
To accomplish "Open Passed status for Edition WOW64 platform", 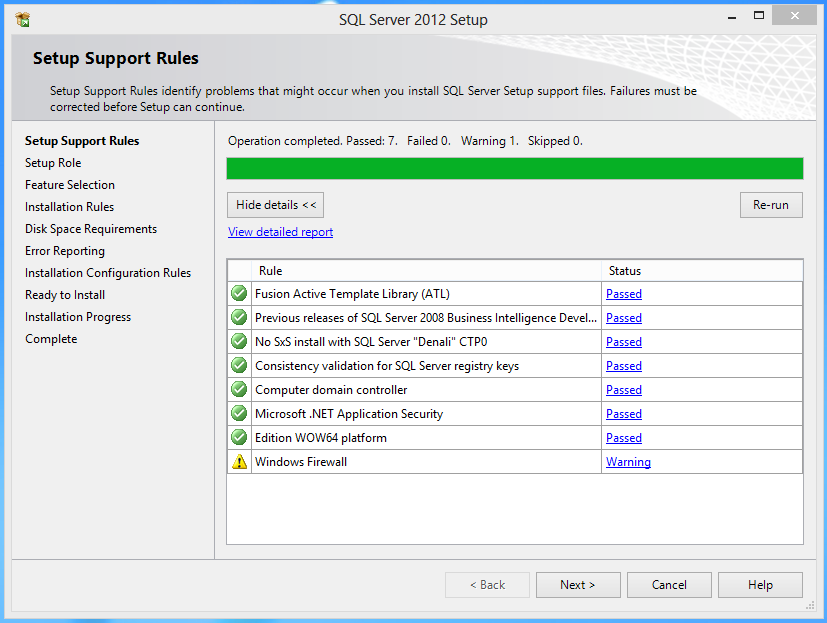I will (624, 438).
